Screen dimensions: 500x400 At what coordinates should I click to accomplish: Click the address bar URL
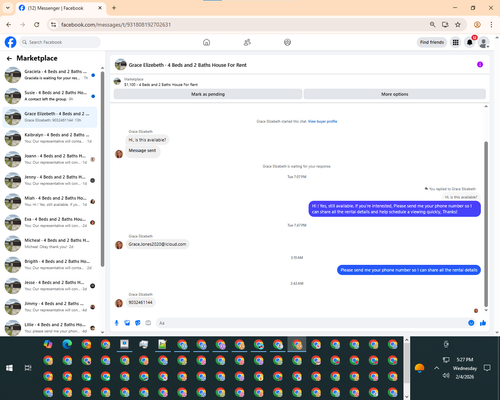tap(116, 25)
